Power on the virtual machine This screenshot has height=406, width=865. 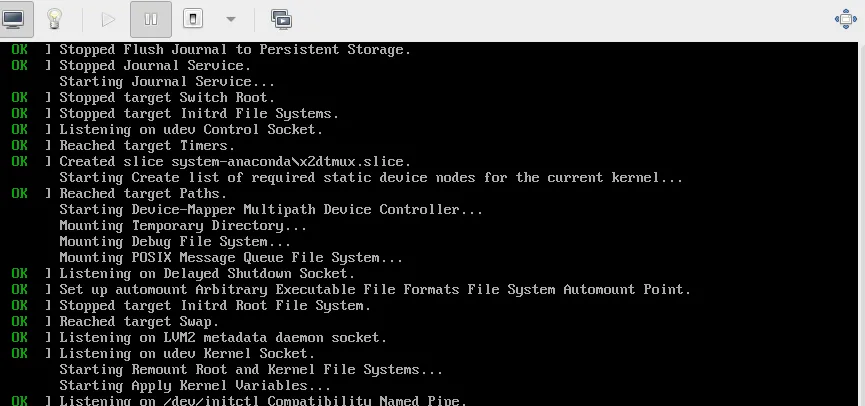(x=109, y=18)
